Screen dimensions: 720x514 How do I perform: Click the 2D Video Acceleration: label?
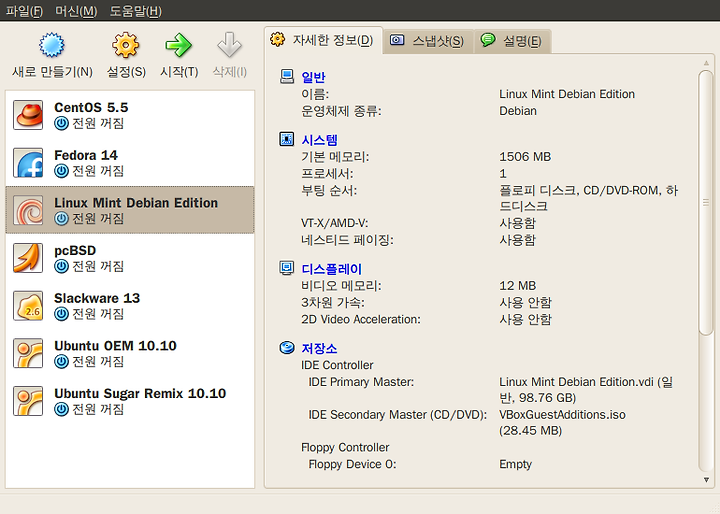pyautogui.click(x=361, y=320)
